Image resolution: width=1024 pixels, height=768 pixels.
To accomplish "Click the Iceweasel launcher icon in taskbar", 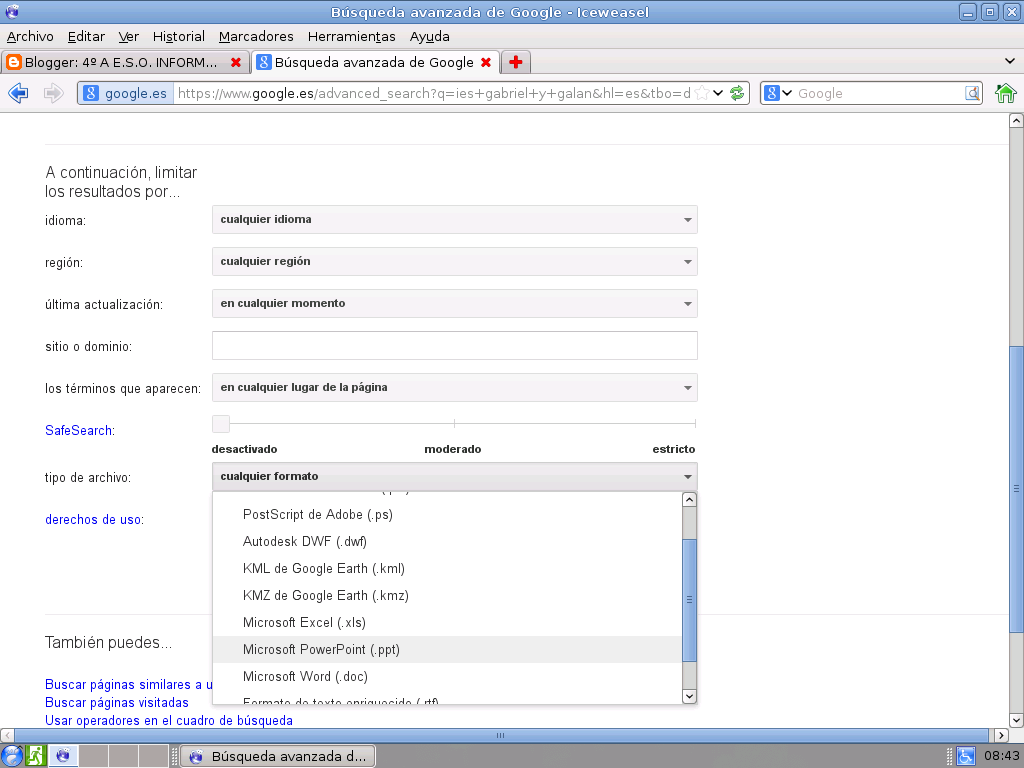I will coord(63,756).
